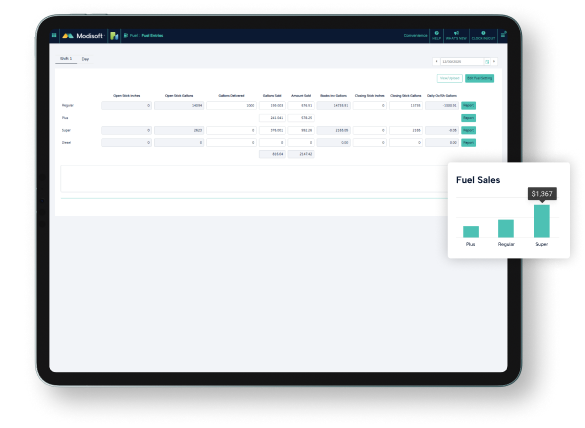The image size is (585, 428).
Task: Switch to the Day tab
Action: coord(85,59)
